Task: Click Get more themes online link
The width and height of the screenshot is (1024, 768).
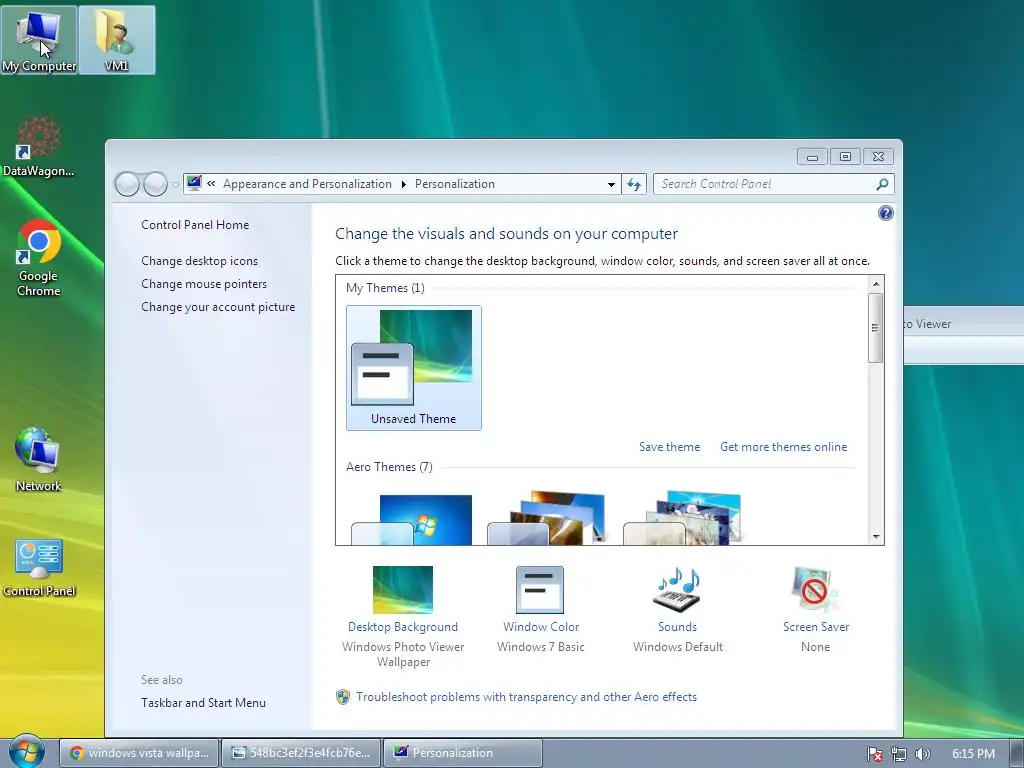Action: click(784, 447)
